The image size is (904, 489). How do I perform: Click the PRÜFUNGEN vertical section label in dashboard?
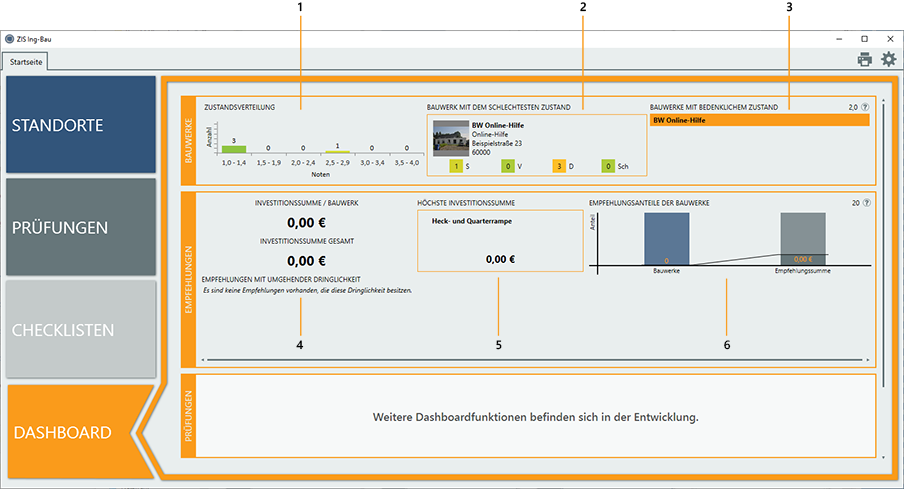[189, 416]
